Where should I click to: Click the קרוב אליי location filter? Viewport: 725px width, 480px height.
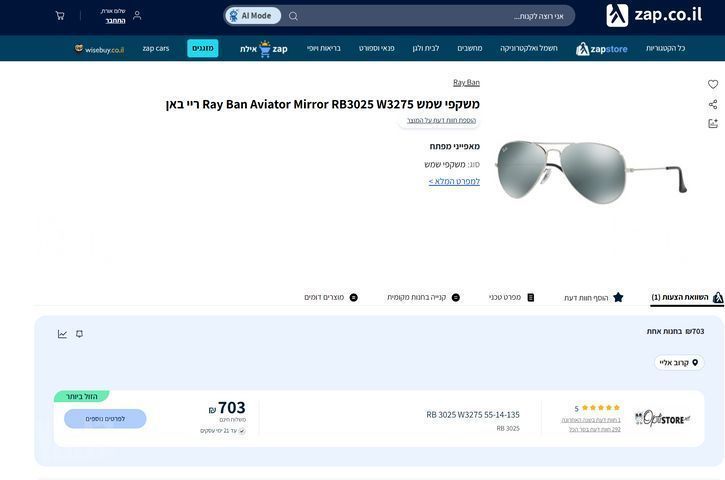pyautogui.click(x=679, y=363)
